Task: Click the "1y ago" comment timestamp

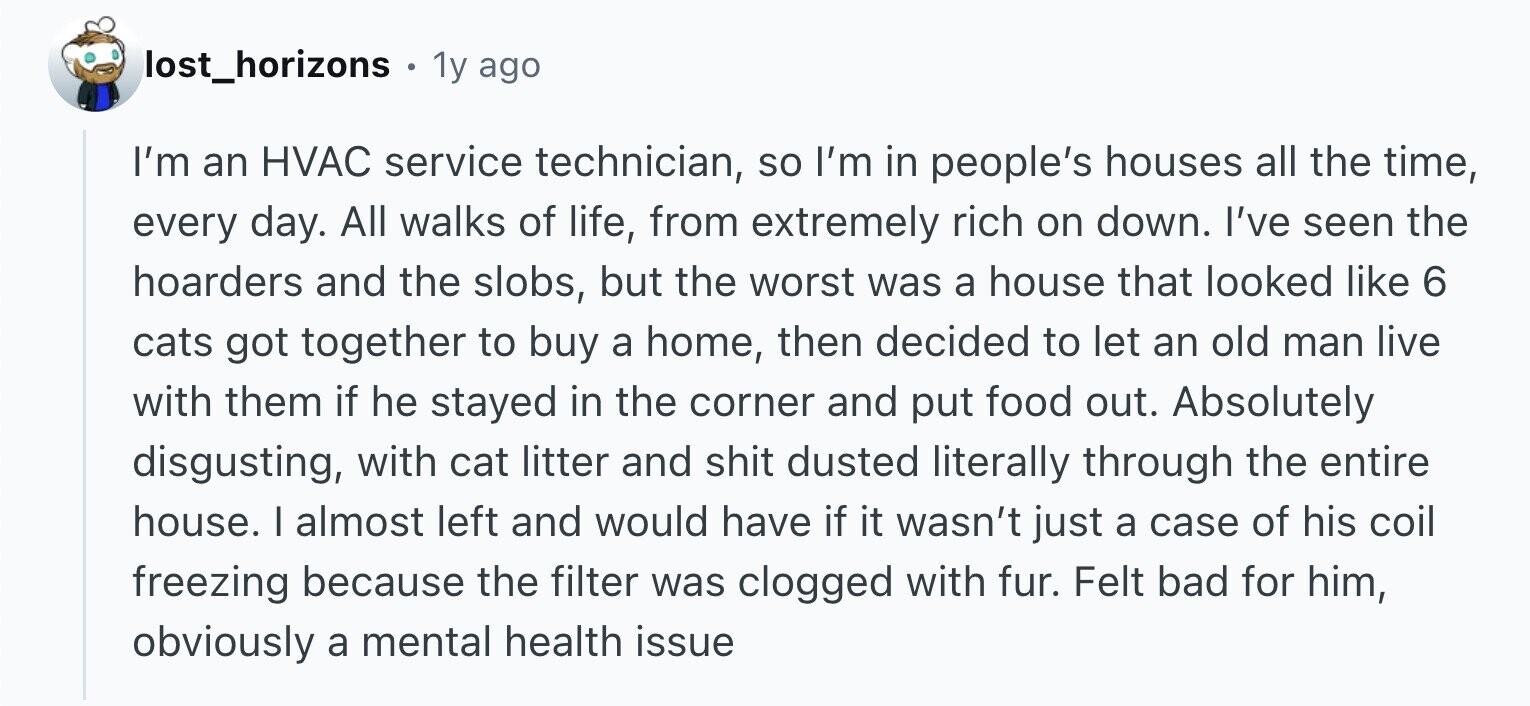Action: (x=486, y=66)
